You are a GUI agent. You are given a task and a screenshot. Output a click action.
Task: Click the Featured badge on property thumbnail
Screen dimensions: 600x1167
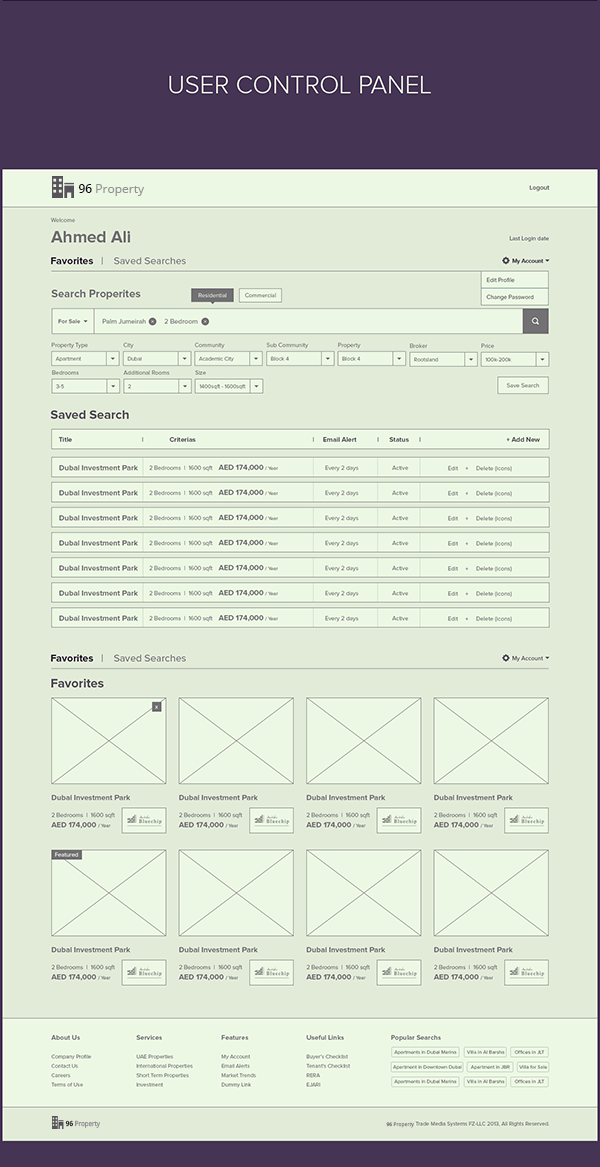pos(66,855)
